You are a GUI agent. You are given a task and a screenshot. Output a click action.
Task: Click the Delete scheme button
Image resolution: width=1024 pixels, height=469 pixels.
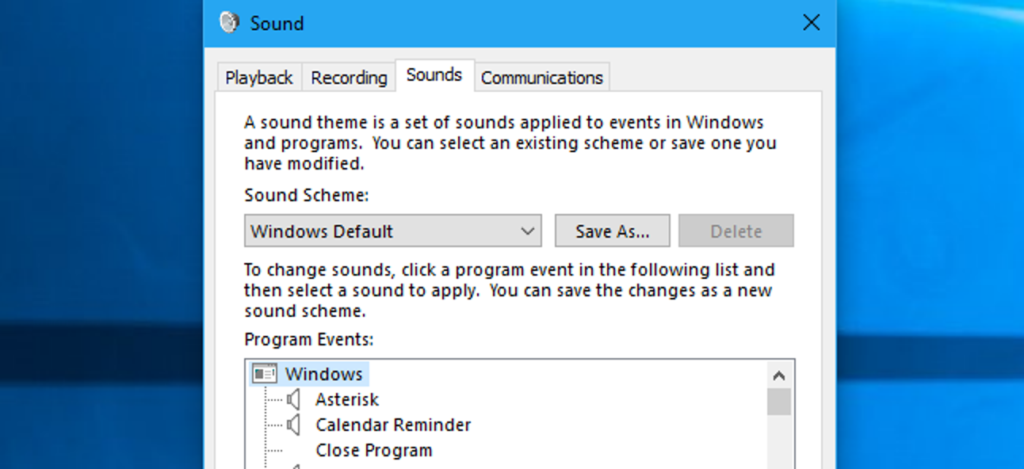pyautogui.click(x=736, y=231)
